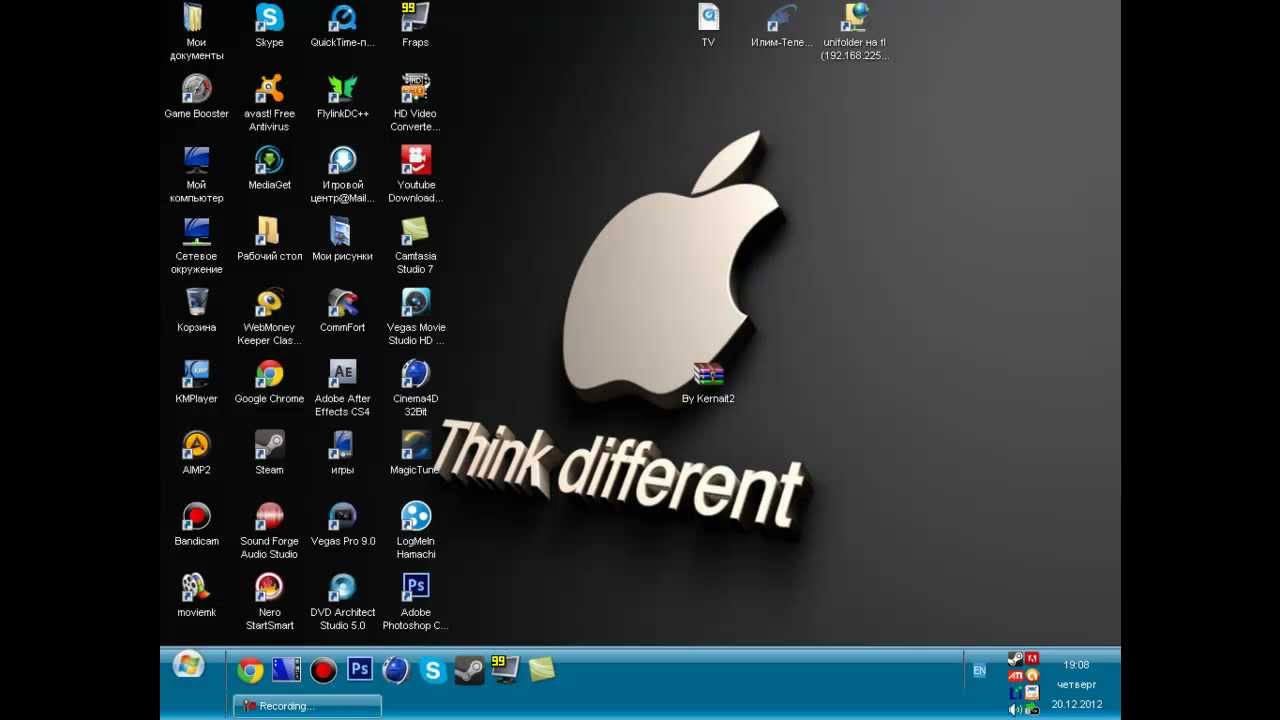Switch to the Recording... taskbar window
This screenshot has height=720, width=1280.
(x=307, y=706)
